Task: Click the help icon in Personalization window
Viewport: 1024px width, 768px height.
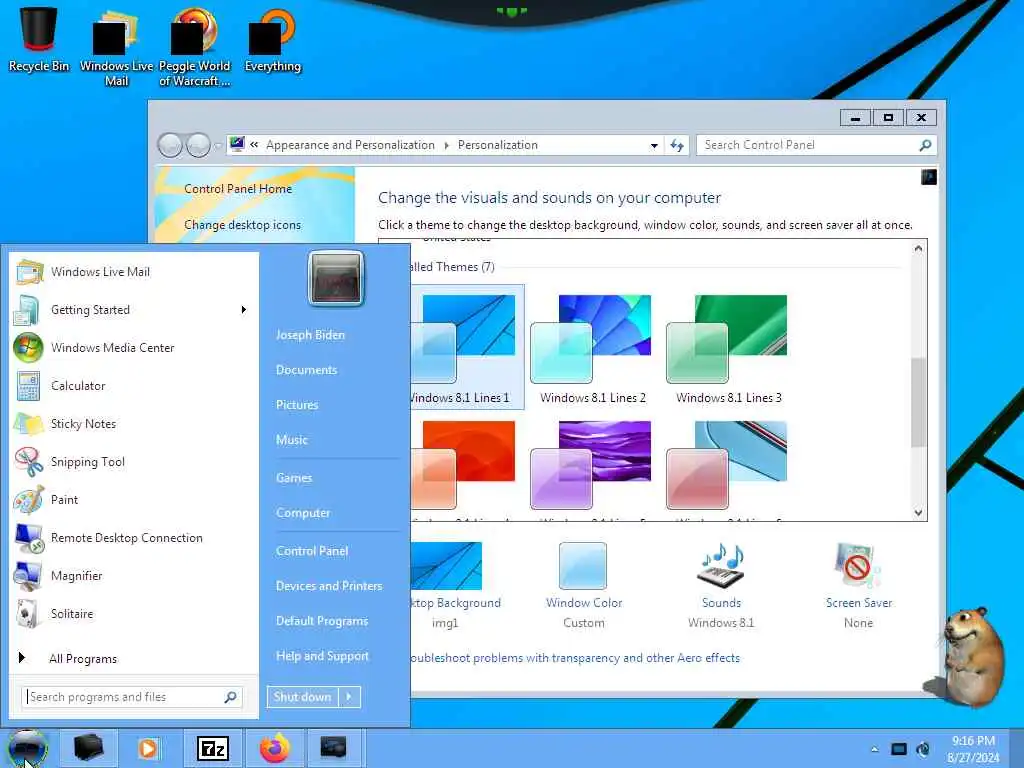Action: (x=929, y=177)
